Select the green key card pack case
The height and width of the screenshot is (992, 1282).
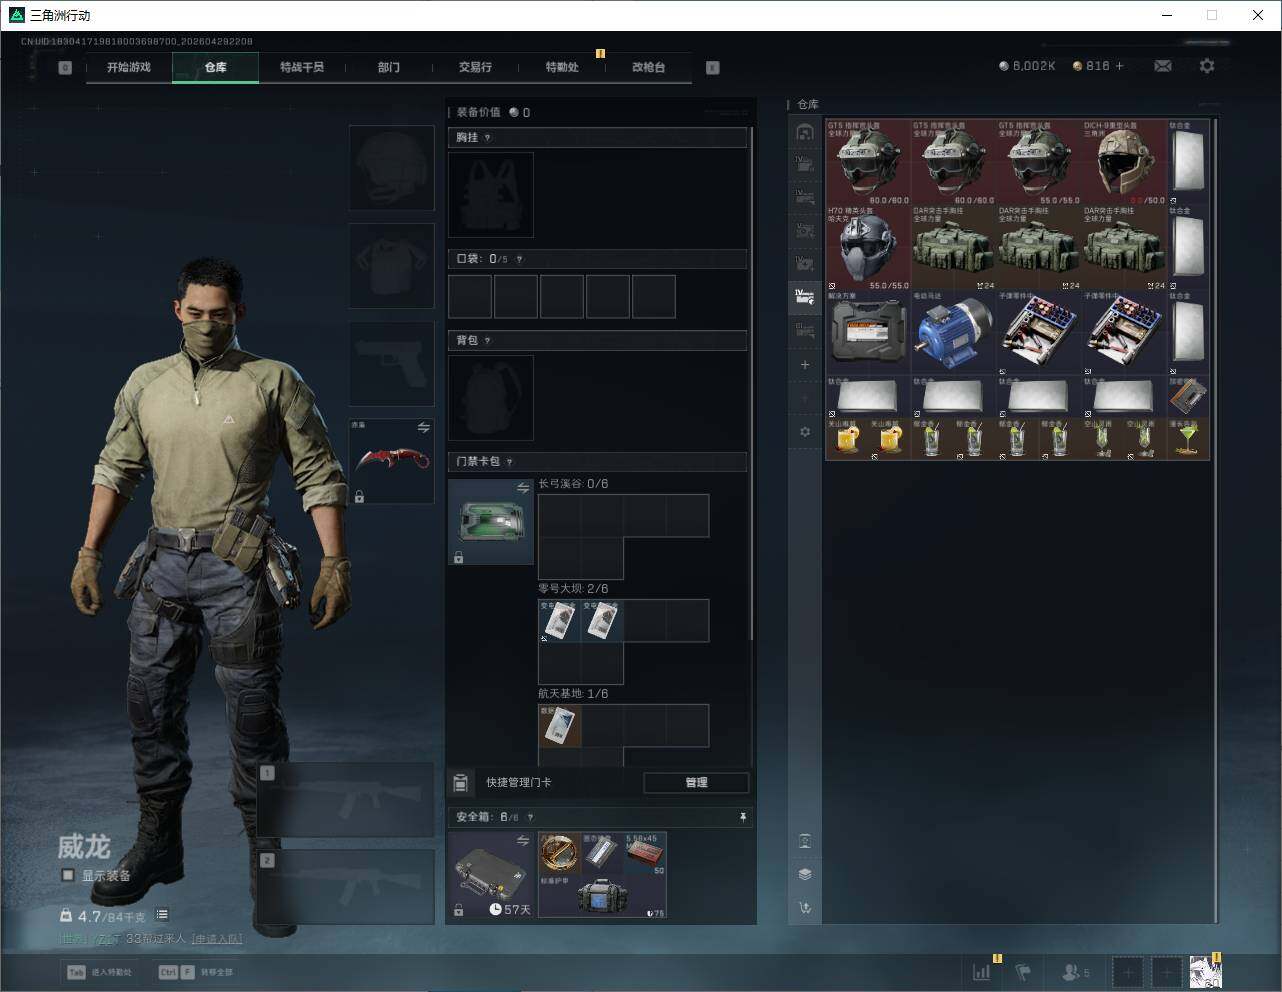[x=491, y=522]
